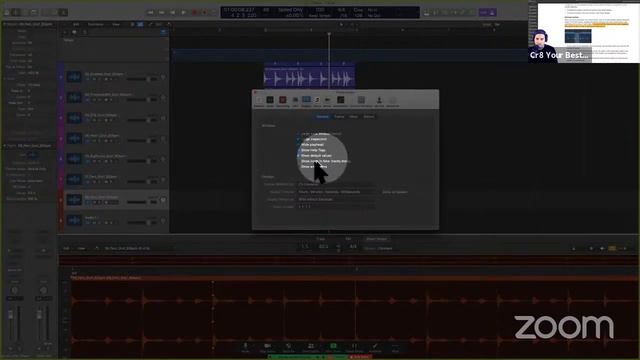
Task: Switch to Editors sub-tab in Display preferences
Action: click(x=369, y=117)
